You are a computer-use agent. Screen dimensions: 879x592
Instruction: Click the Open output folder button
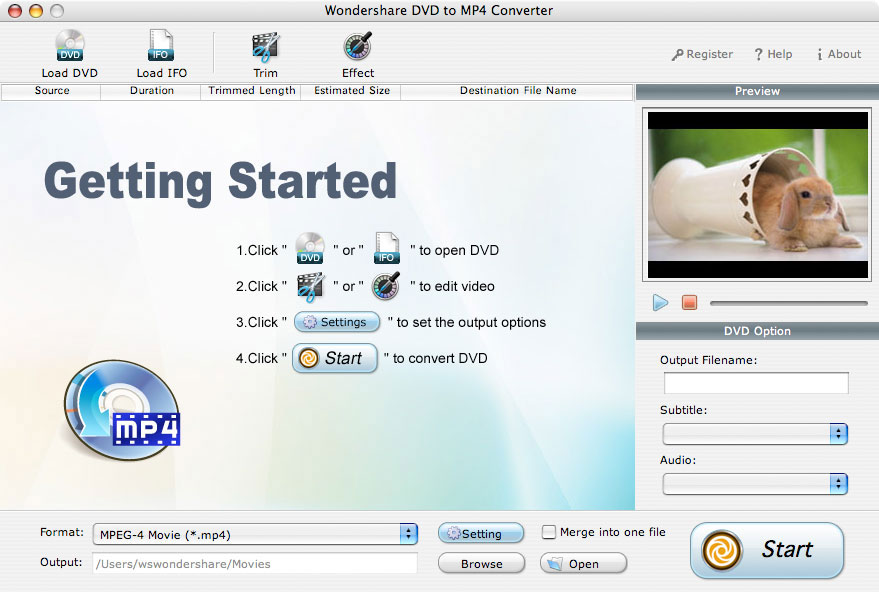point(583,563)
